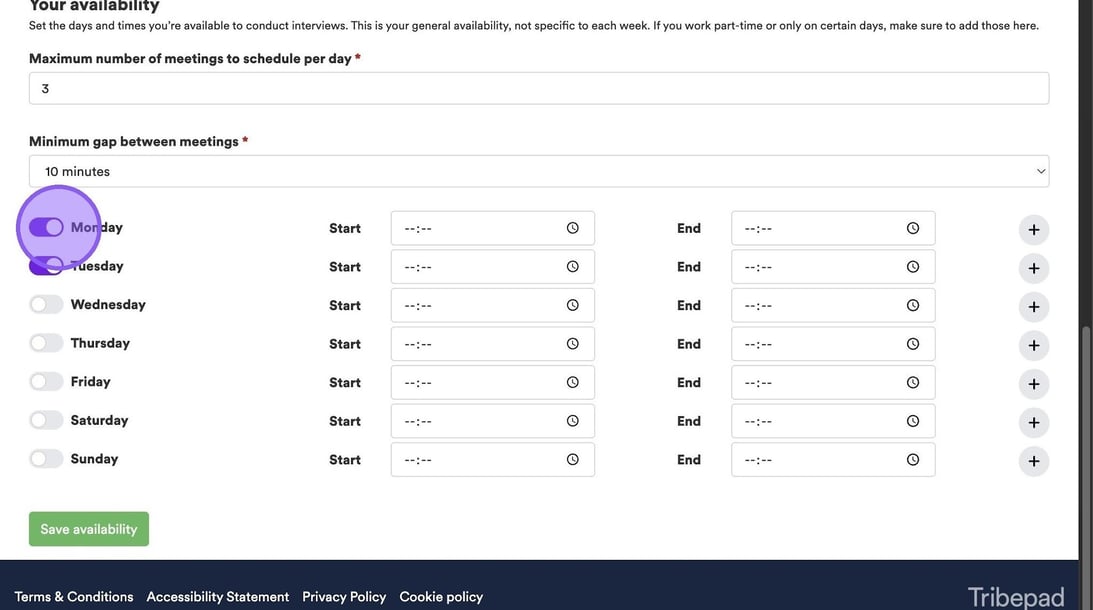Open the Terms & Conditions link
This screenshot has height=610, width=1093.
74,597
